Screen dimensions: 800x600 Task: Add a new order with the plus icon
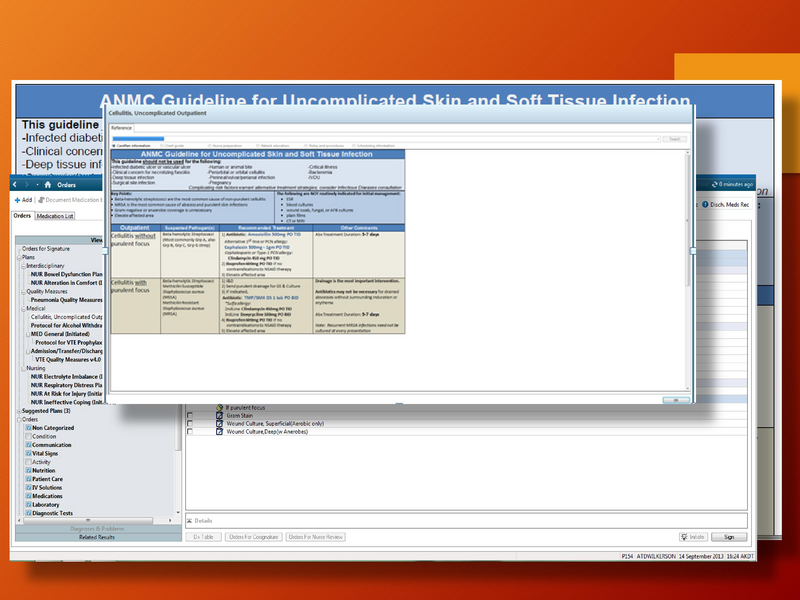pos(18,200)
